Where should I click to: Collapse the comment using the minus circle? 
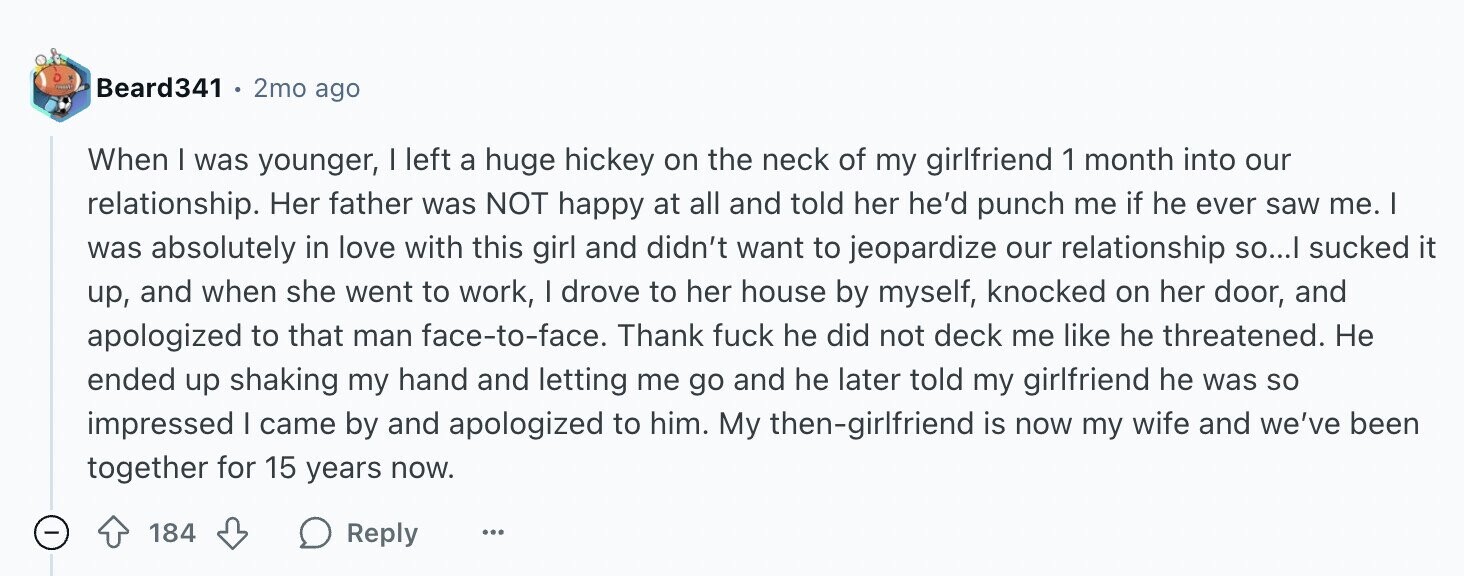pos(51,533)
